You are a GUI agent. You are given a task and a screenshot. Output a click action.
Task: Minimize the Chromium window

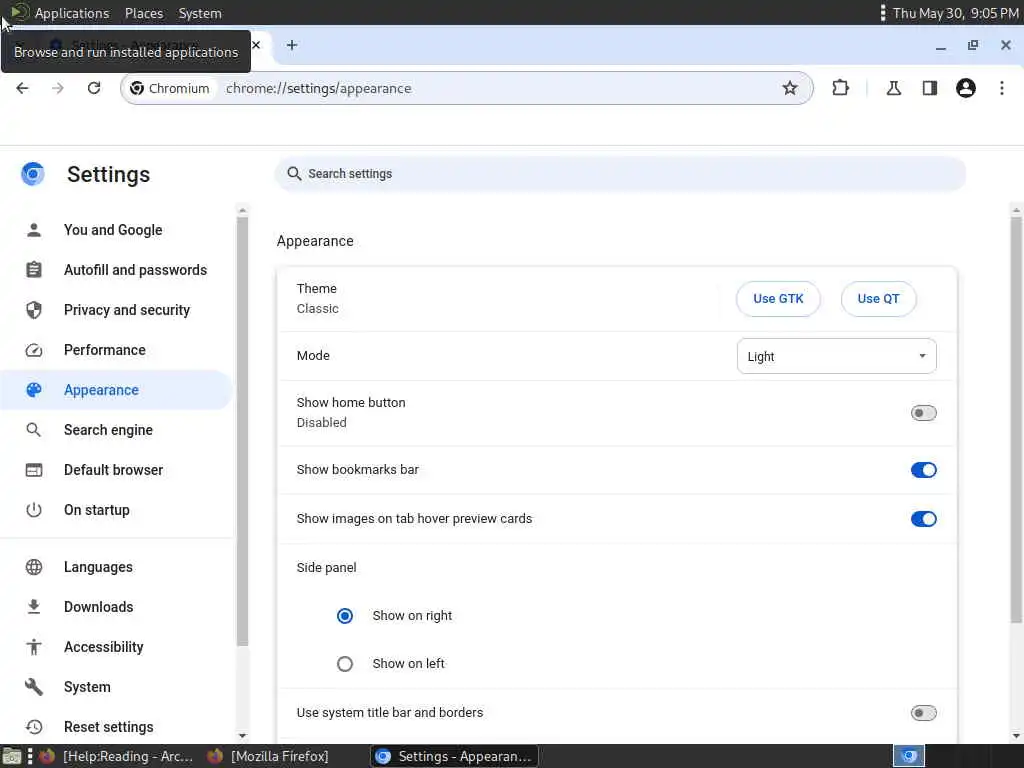point(940,46)
